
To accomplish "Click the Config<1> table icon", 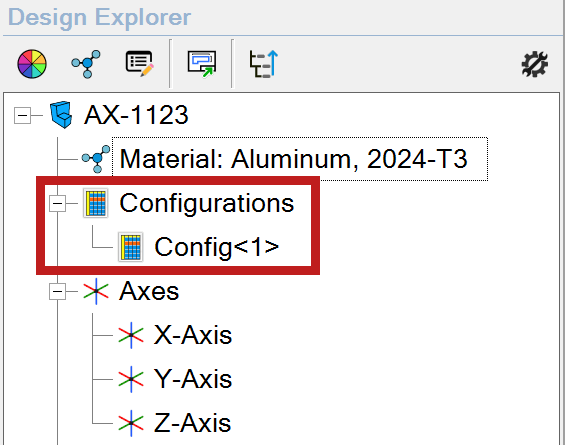I will [x=130, y=247].
